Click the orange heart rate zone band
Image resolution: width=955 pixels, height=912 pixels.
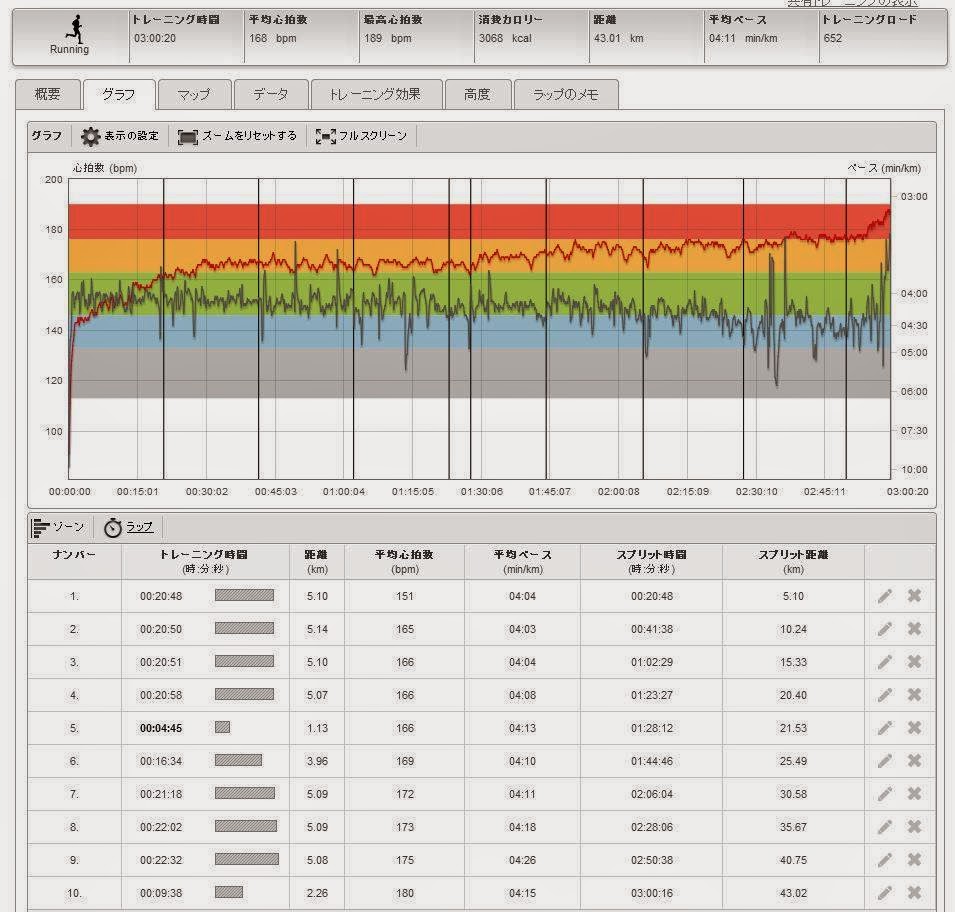coord(479,256)
